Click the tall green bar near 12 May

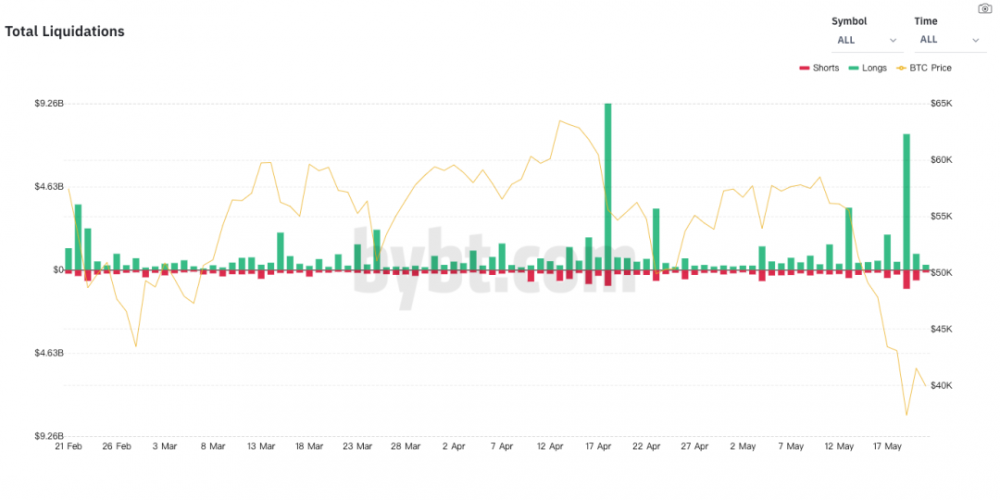click(848, 238)
